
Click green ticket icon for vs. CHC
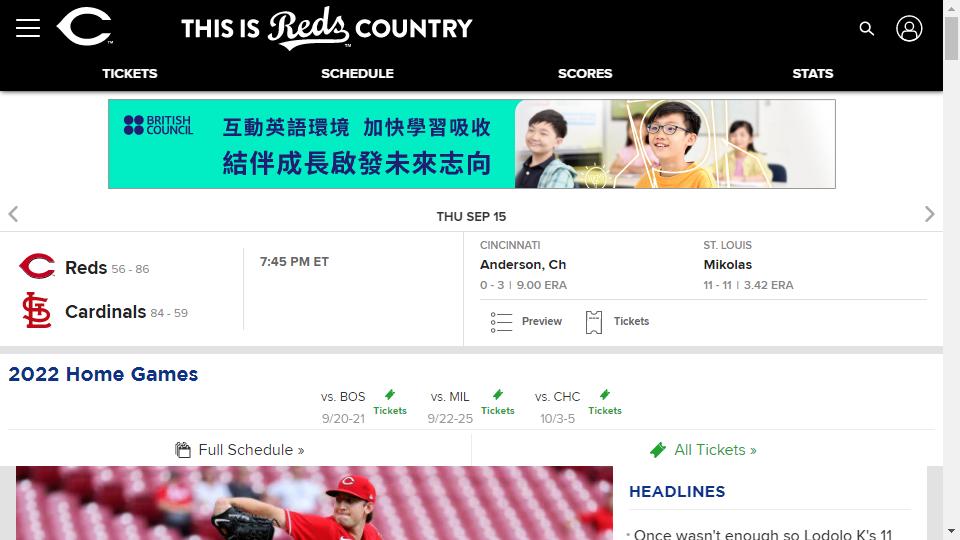pyautogui.click(x=605, y=394)
